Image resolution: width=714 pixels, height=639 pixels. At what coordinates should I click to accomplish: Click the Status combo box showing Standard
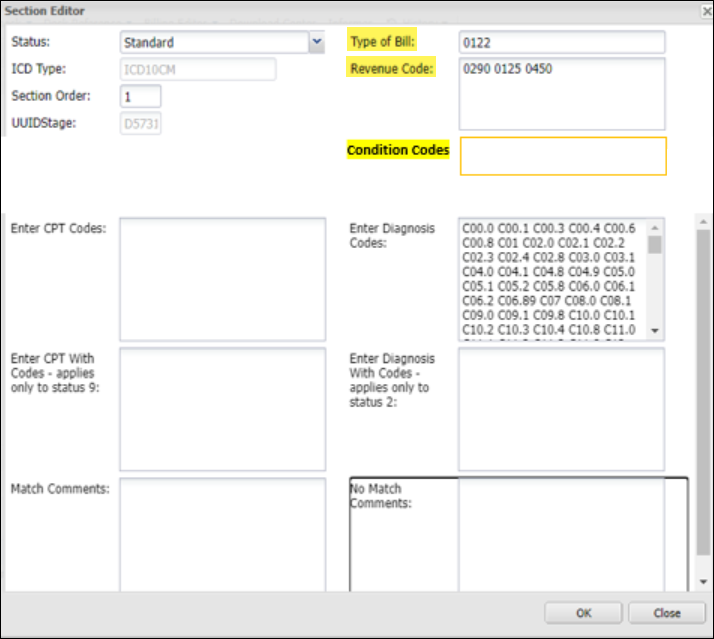[x=213, y=42]
